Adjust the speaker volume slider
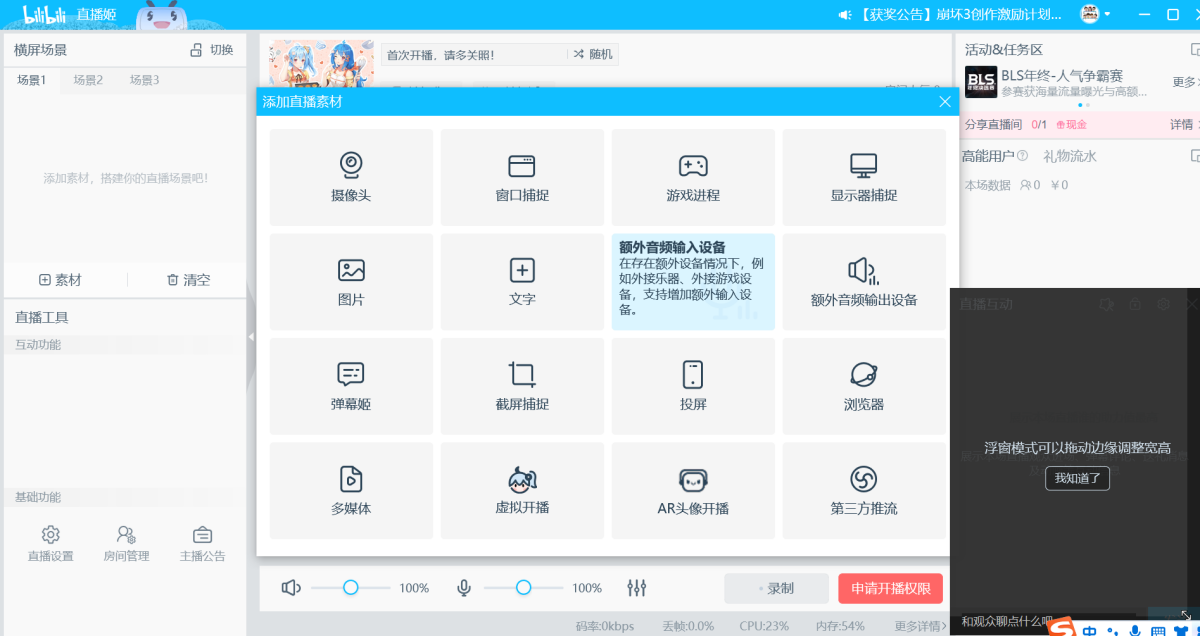 pos(351,588)
